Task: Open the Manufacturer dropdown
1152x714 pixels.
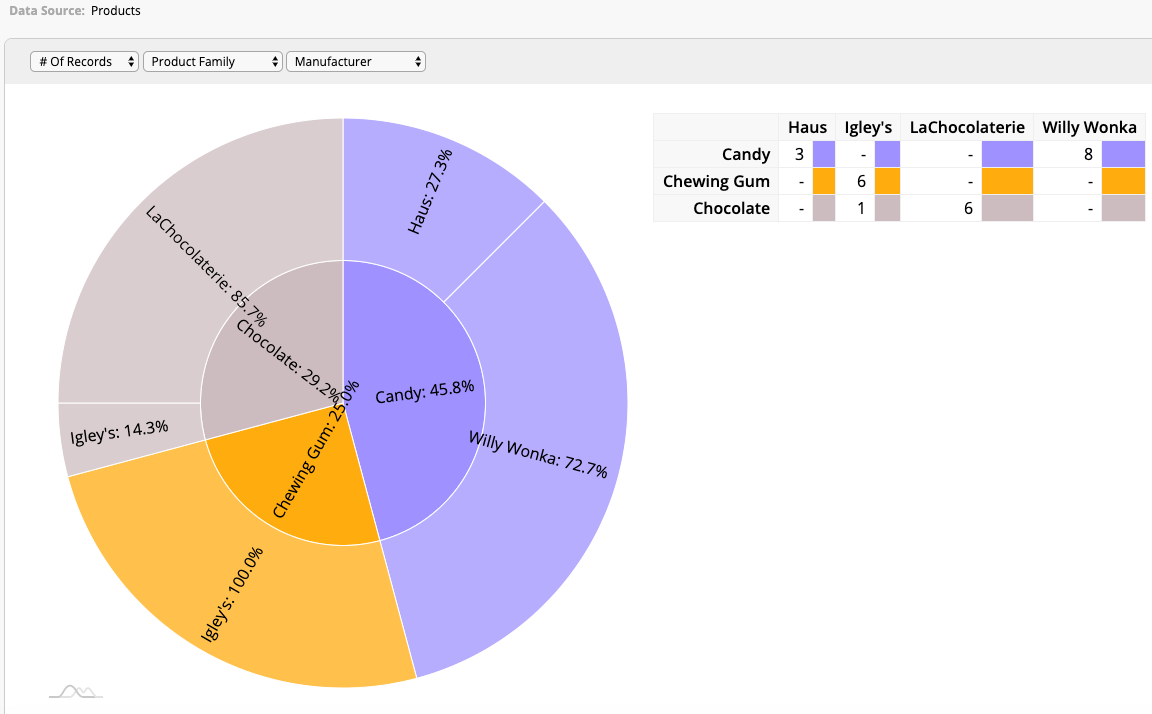Action: click(356, 62)
